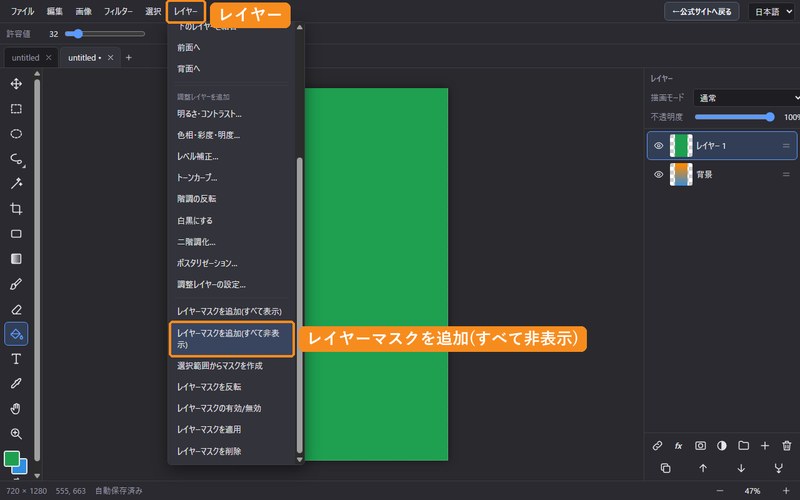Select the Brush tool
This screenshot has height=500, width=800.
(x=16, y=284)
